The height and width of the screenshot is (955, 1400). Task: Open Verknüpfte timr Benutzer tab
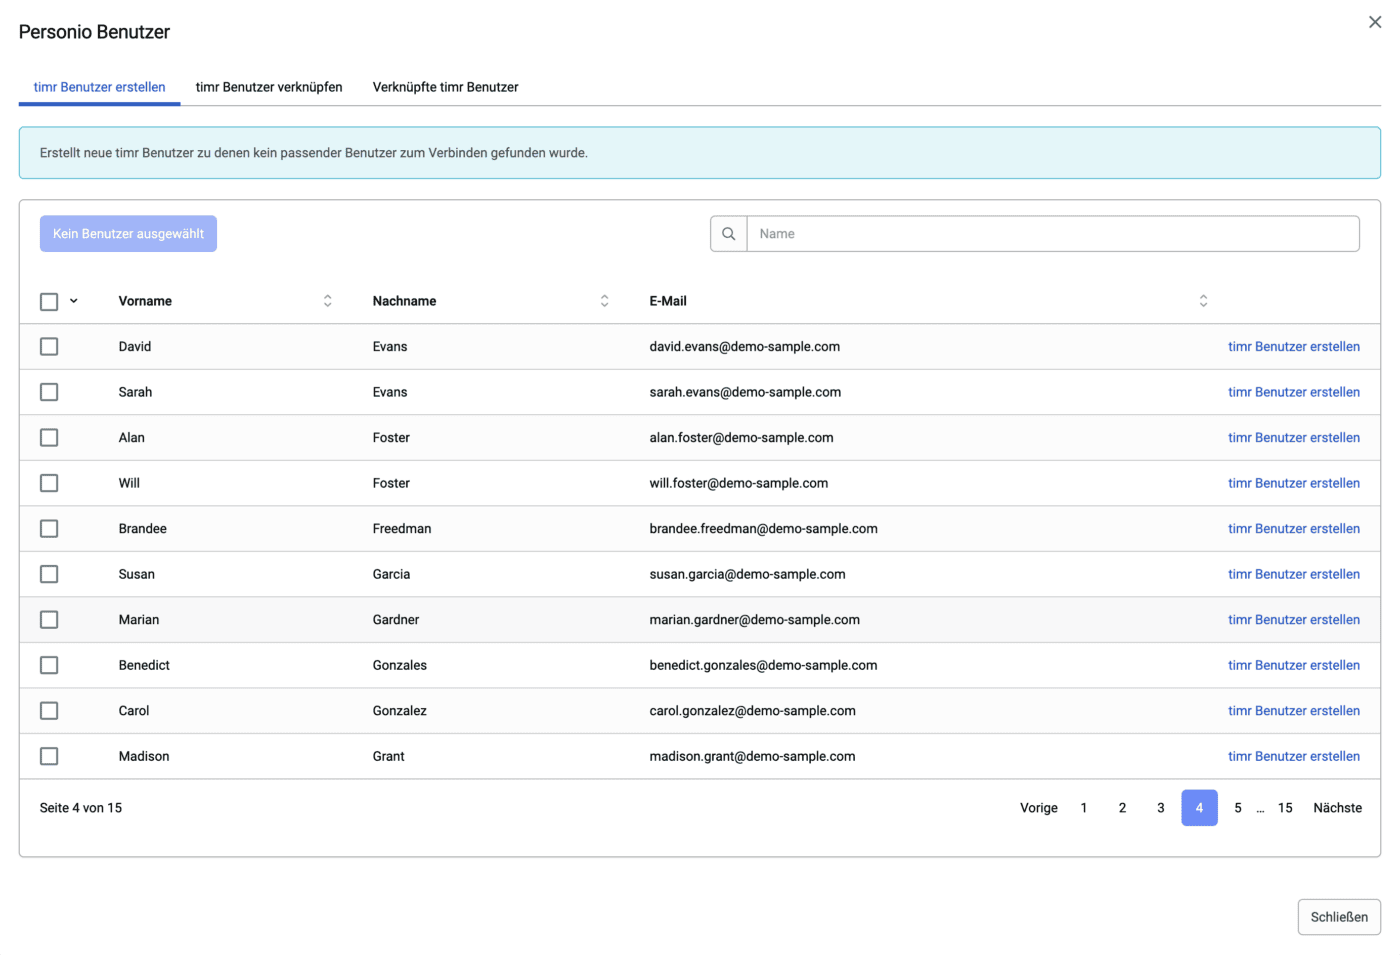click(445, 87)
